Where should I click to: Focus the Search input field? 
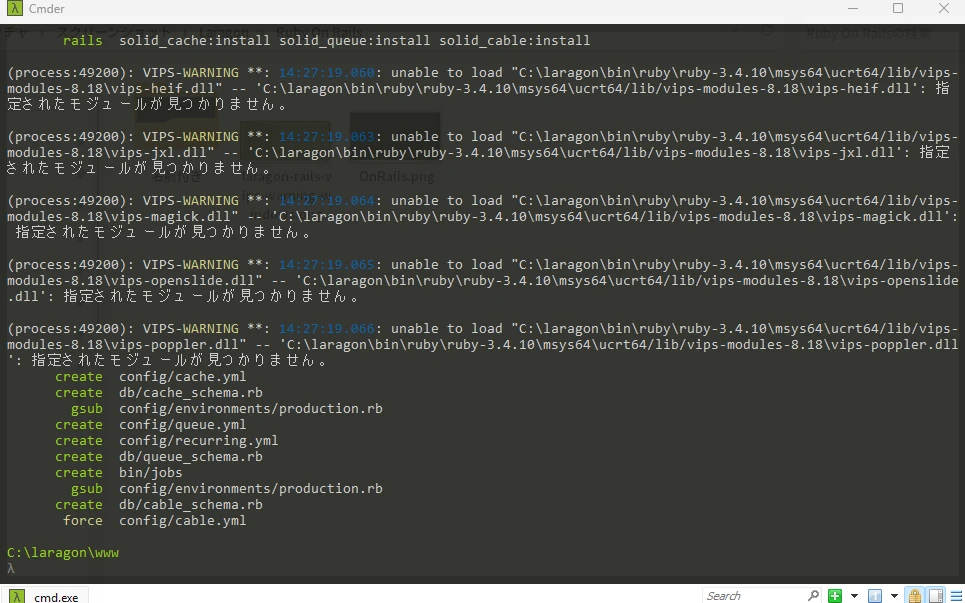tap(755, 596)
